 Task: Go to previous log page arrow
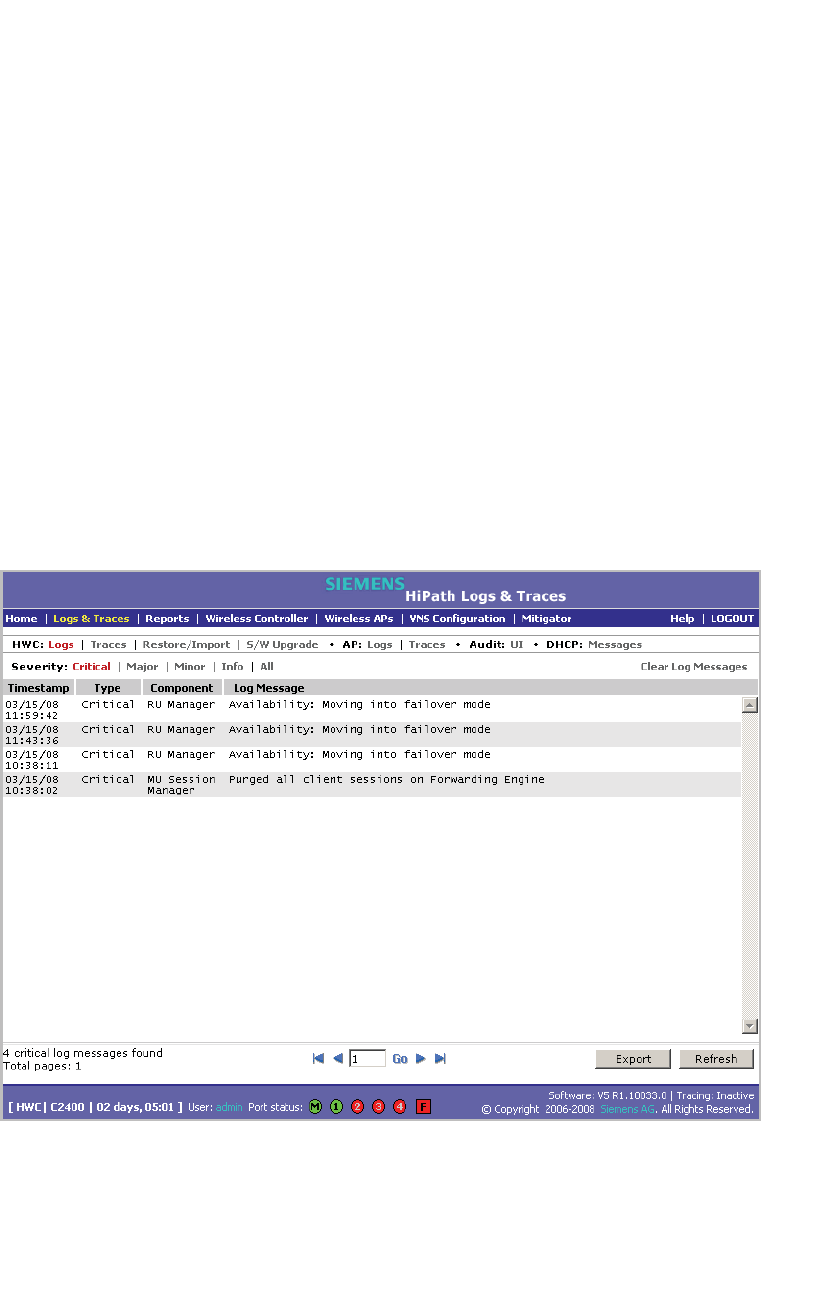pyautogui.click(x=337, y=1058)
